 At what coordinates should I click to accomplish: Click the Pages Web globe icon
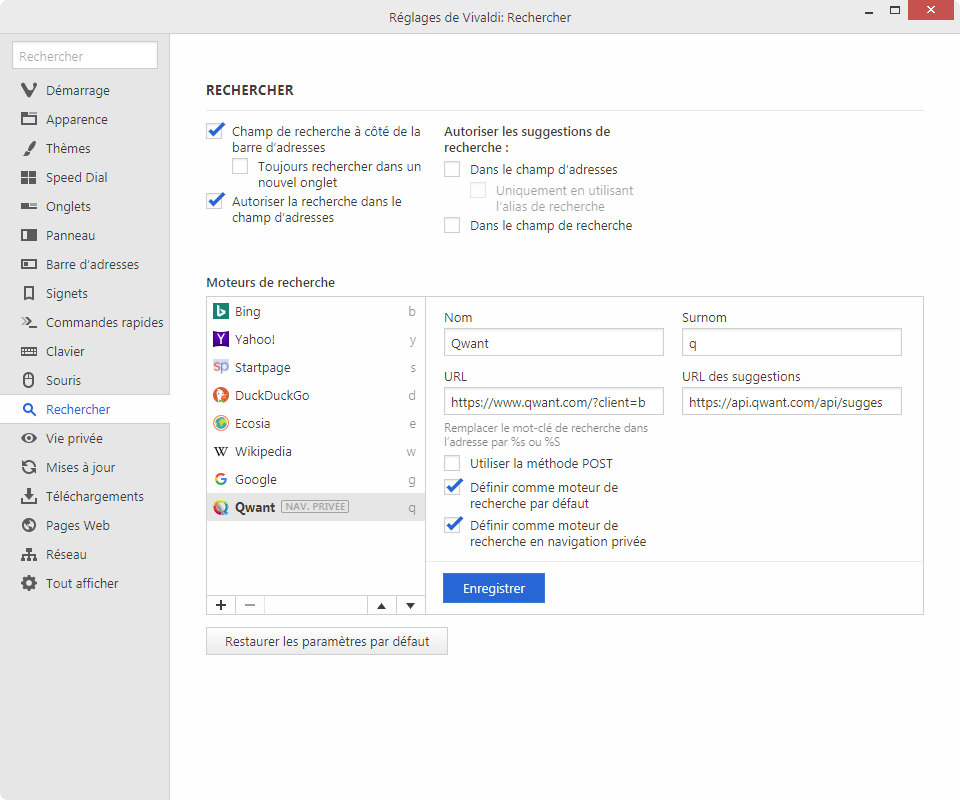tap(29, 525)
